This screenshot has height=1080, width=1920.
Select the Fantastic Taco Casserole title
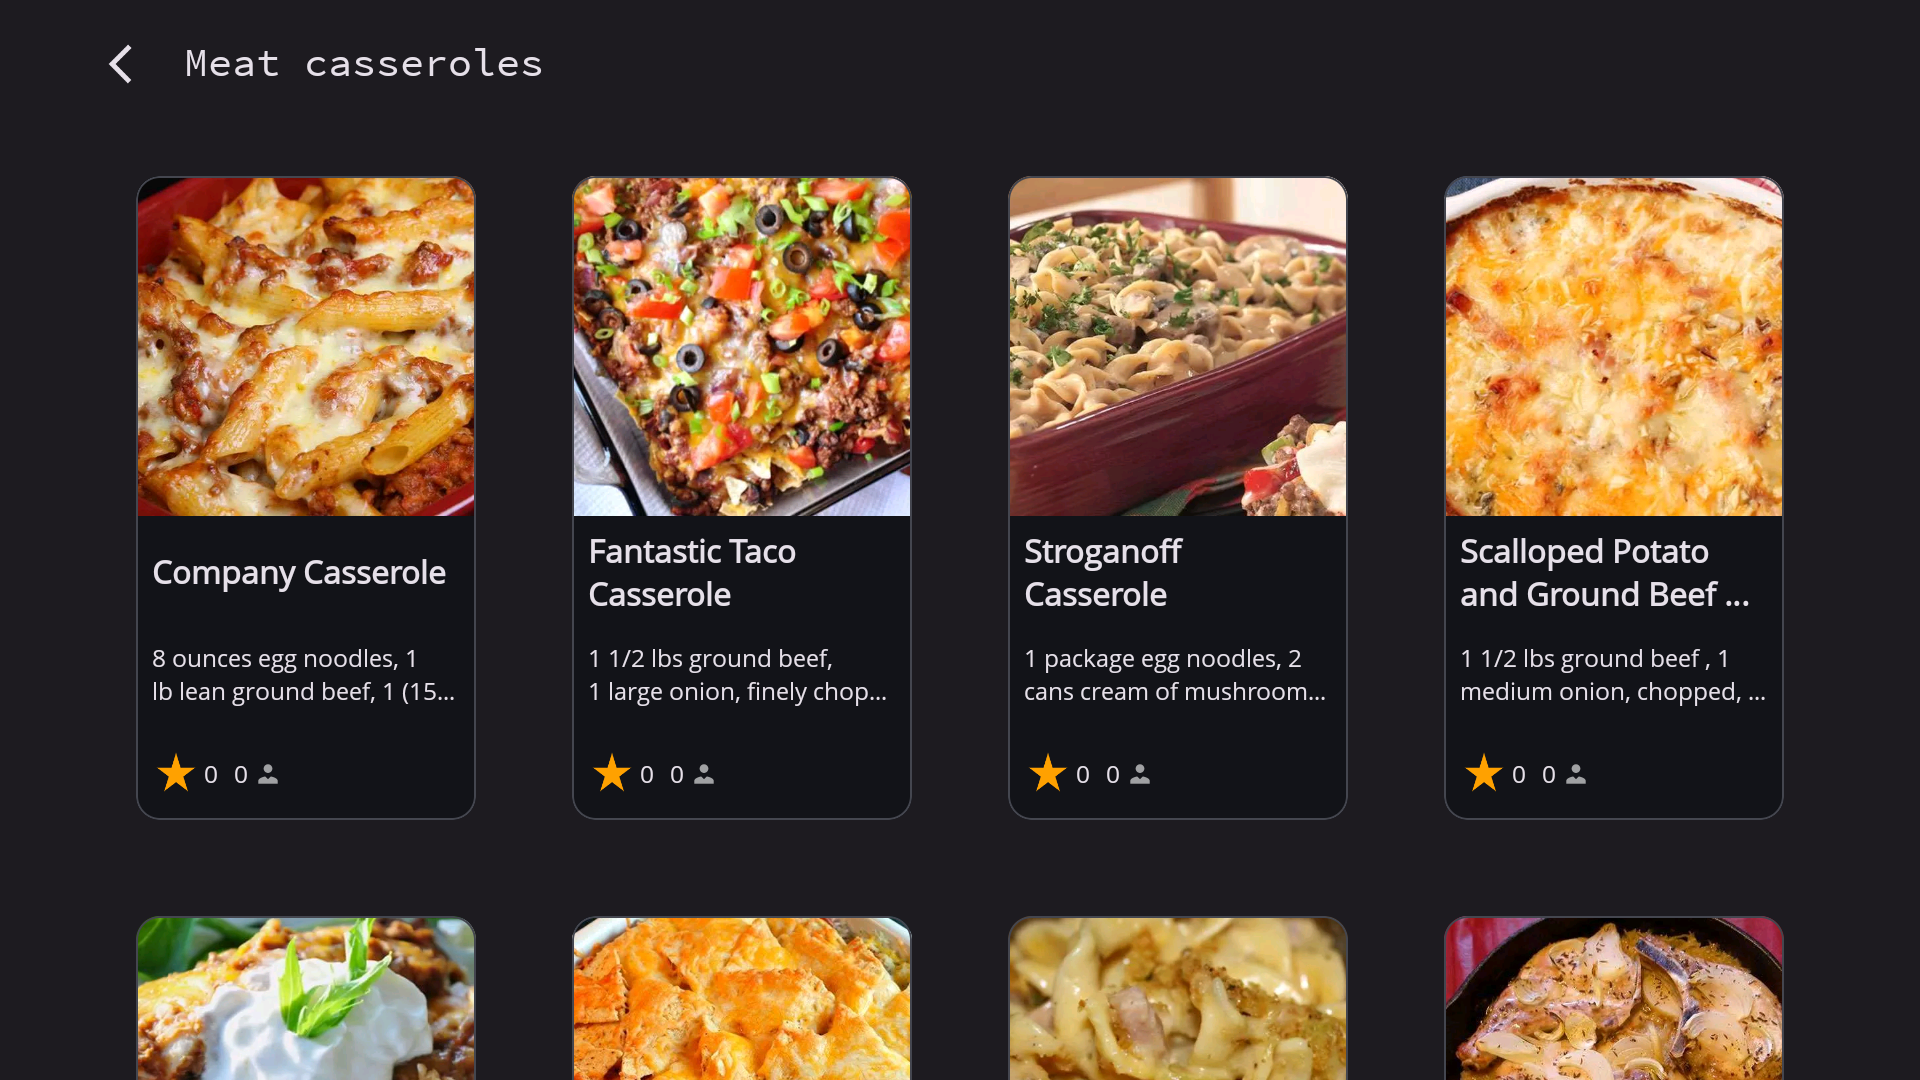[692, 573]
